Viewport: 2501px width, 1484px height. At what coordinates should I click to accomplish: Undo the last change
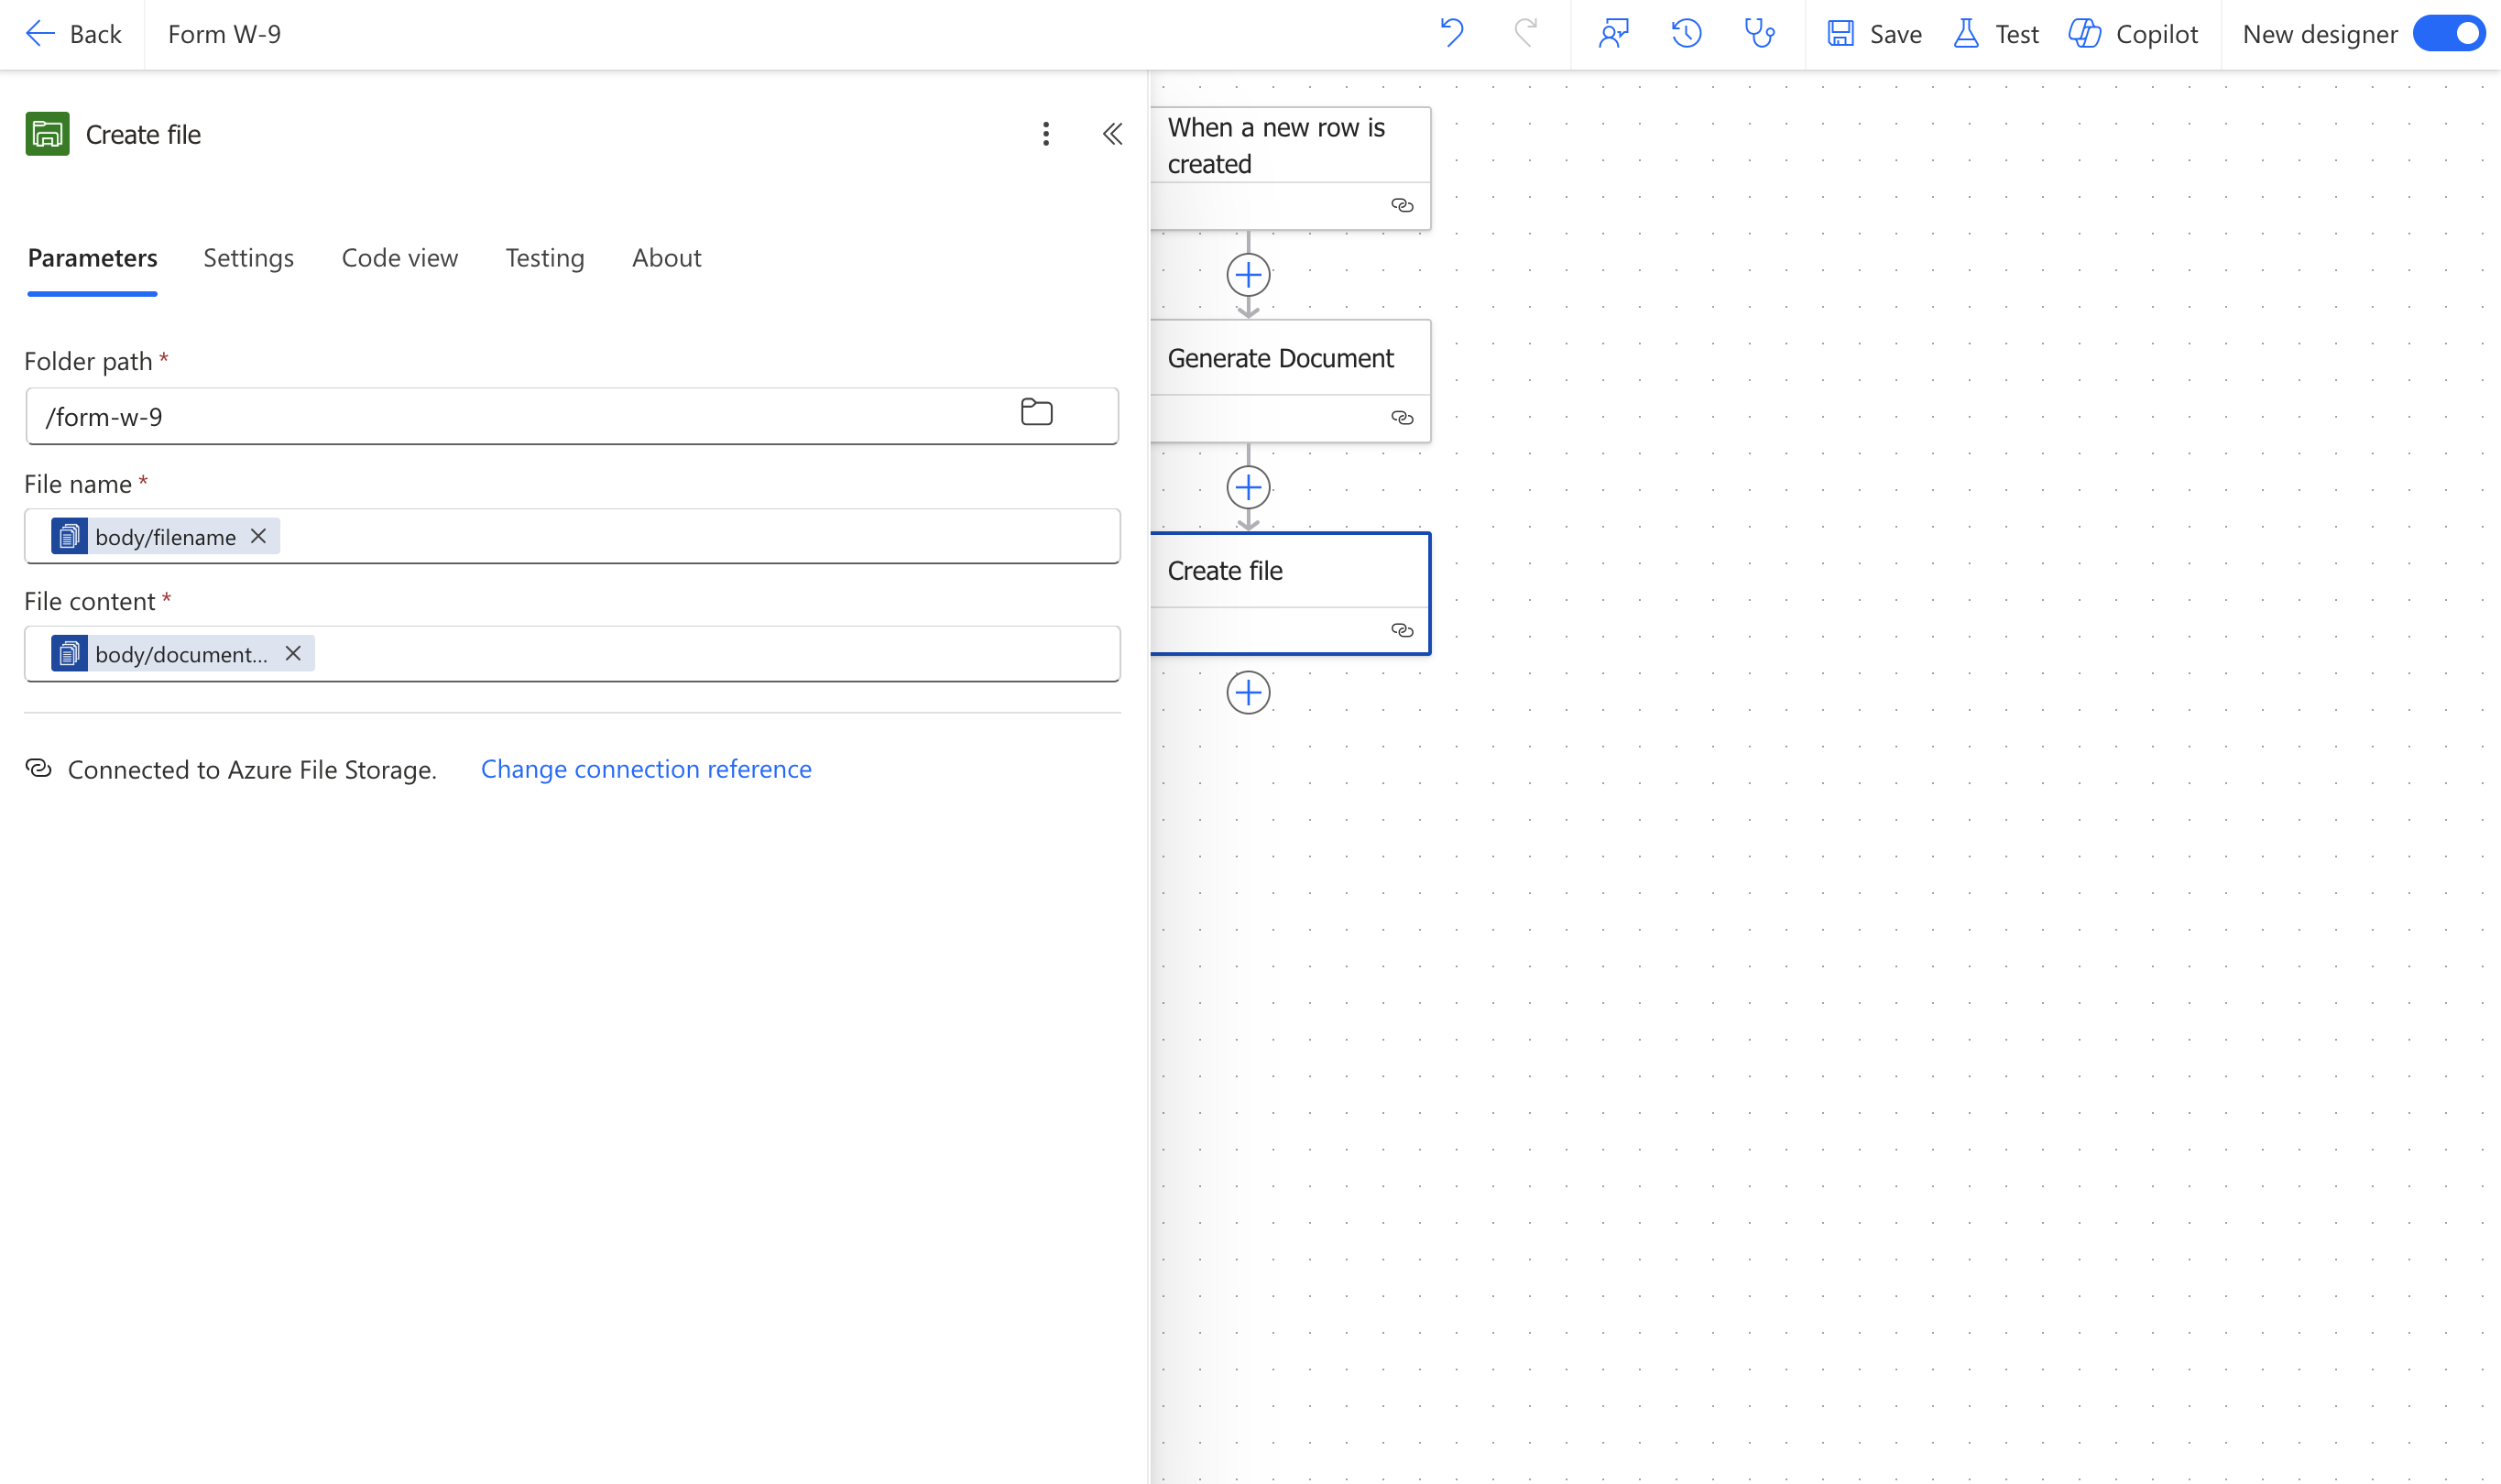(x=1451, y=33)
